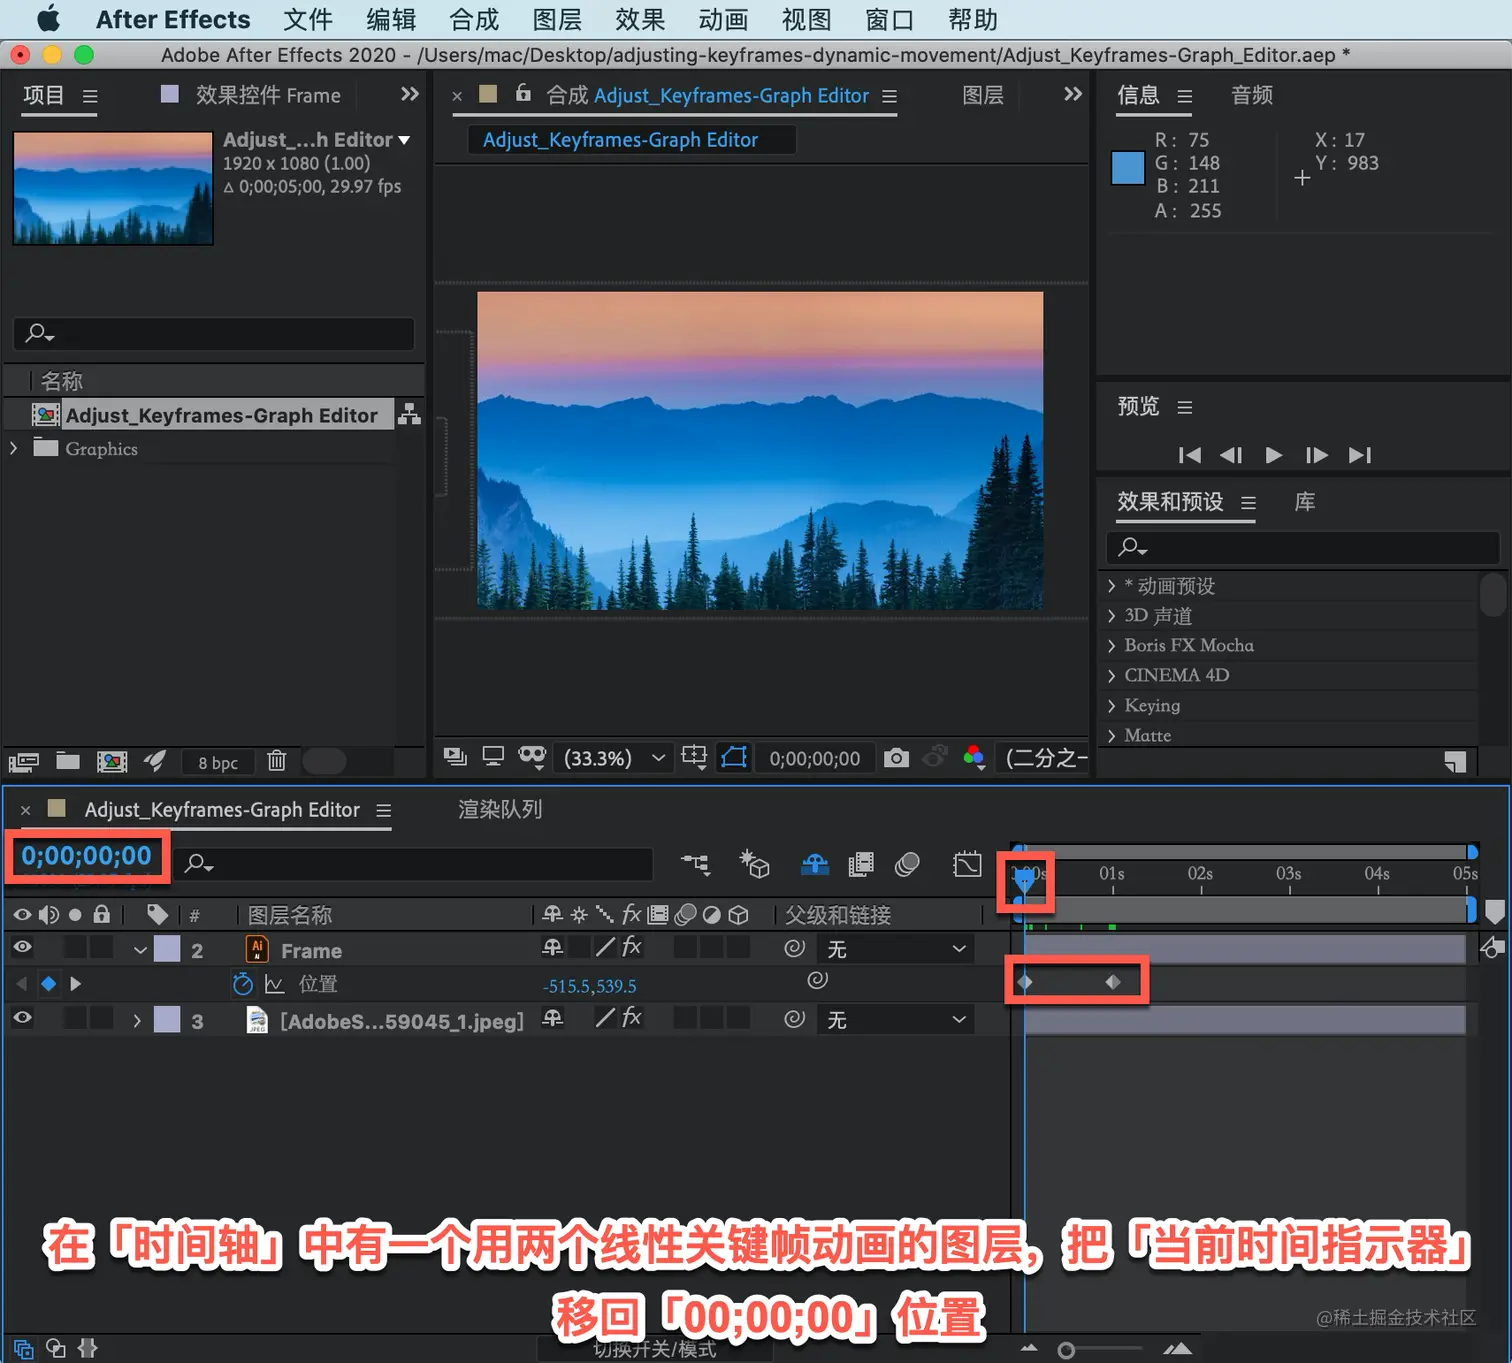Switch to the 库 tab

[x=1305, y=502]
